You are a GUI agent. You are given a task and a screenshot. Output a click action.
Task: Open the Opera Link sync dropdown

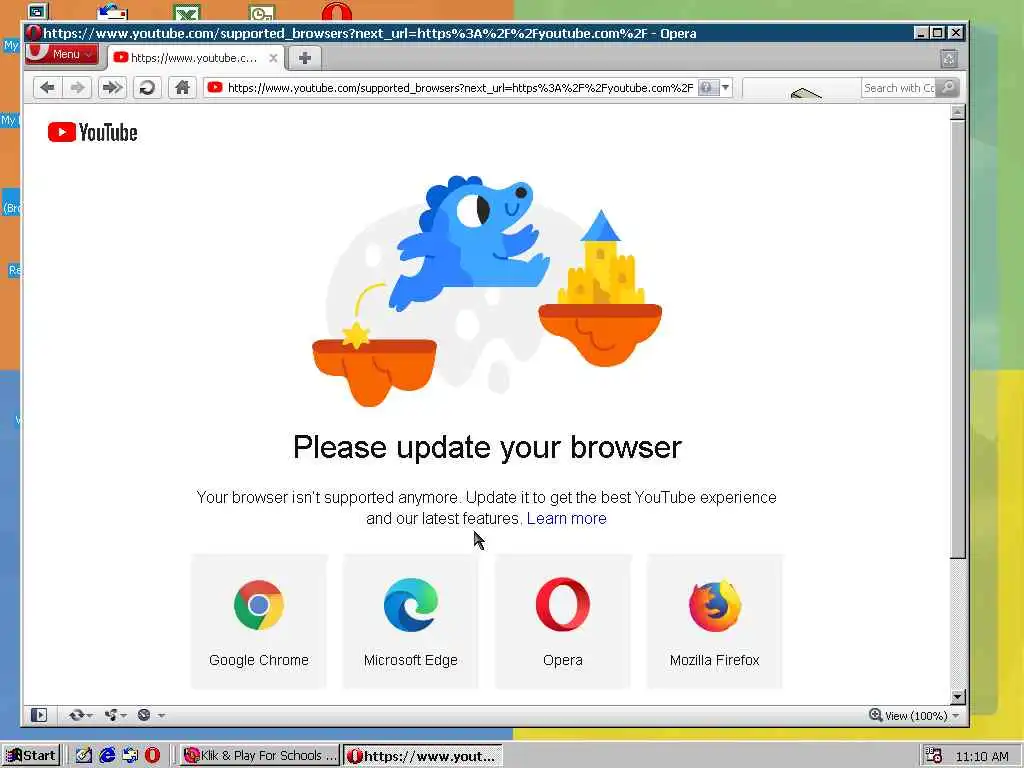80,715
